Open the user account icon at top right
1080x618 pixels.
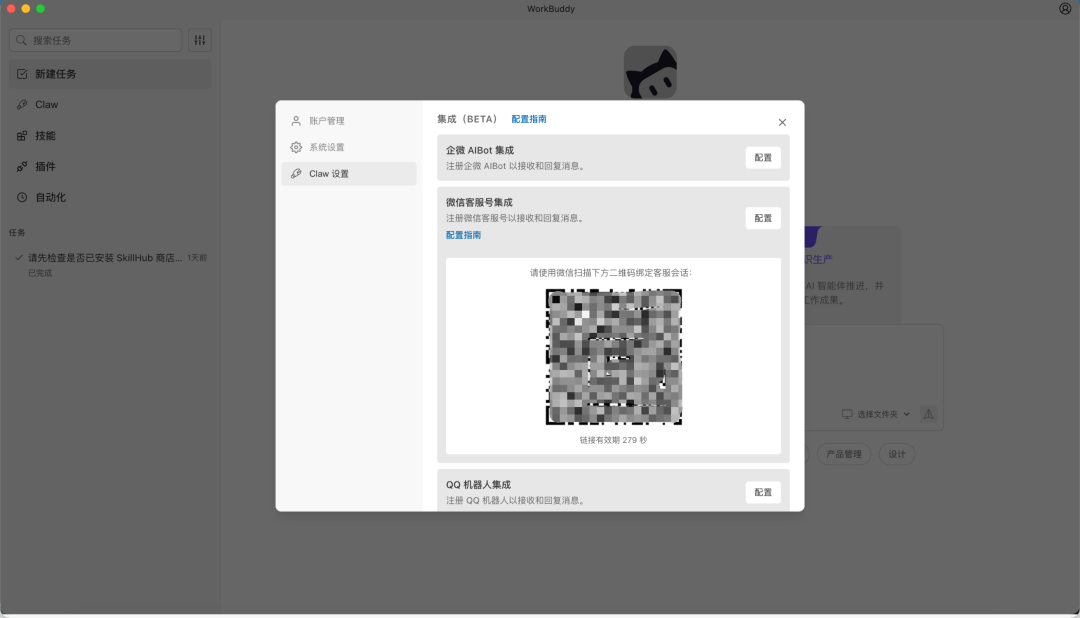1063,9
